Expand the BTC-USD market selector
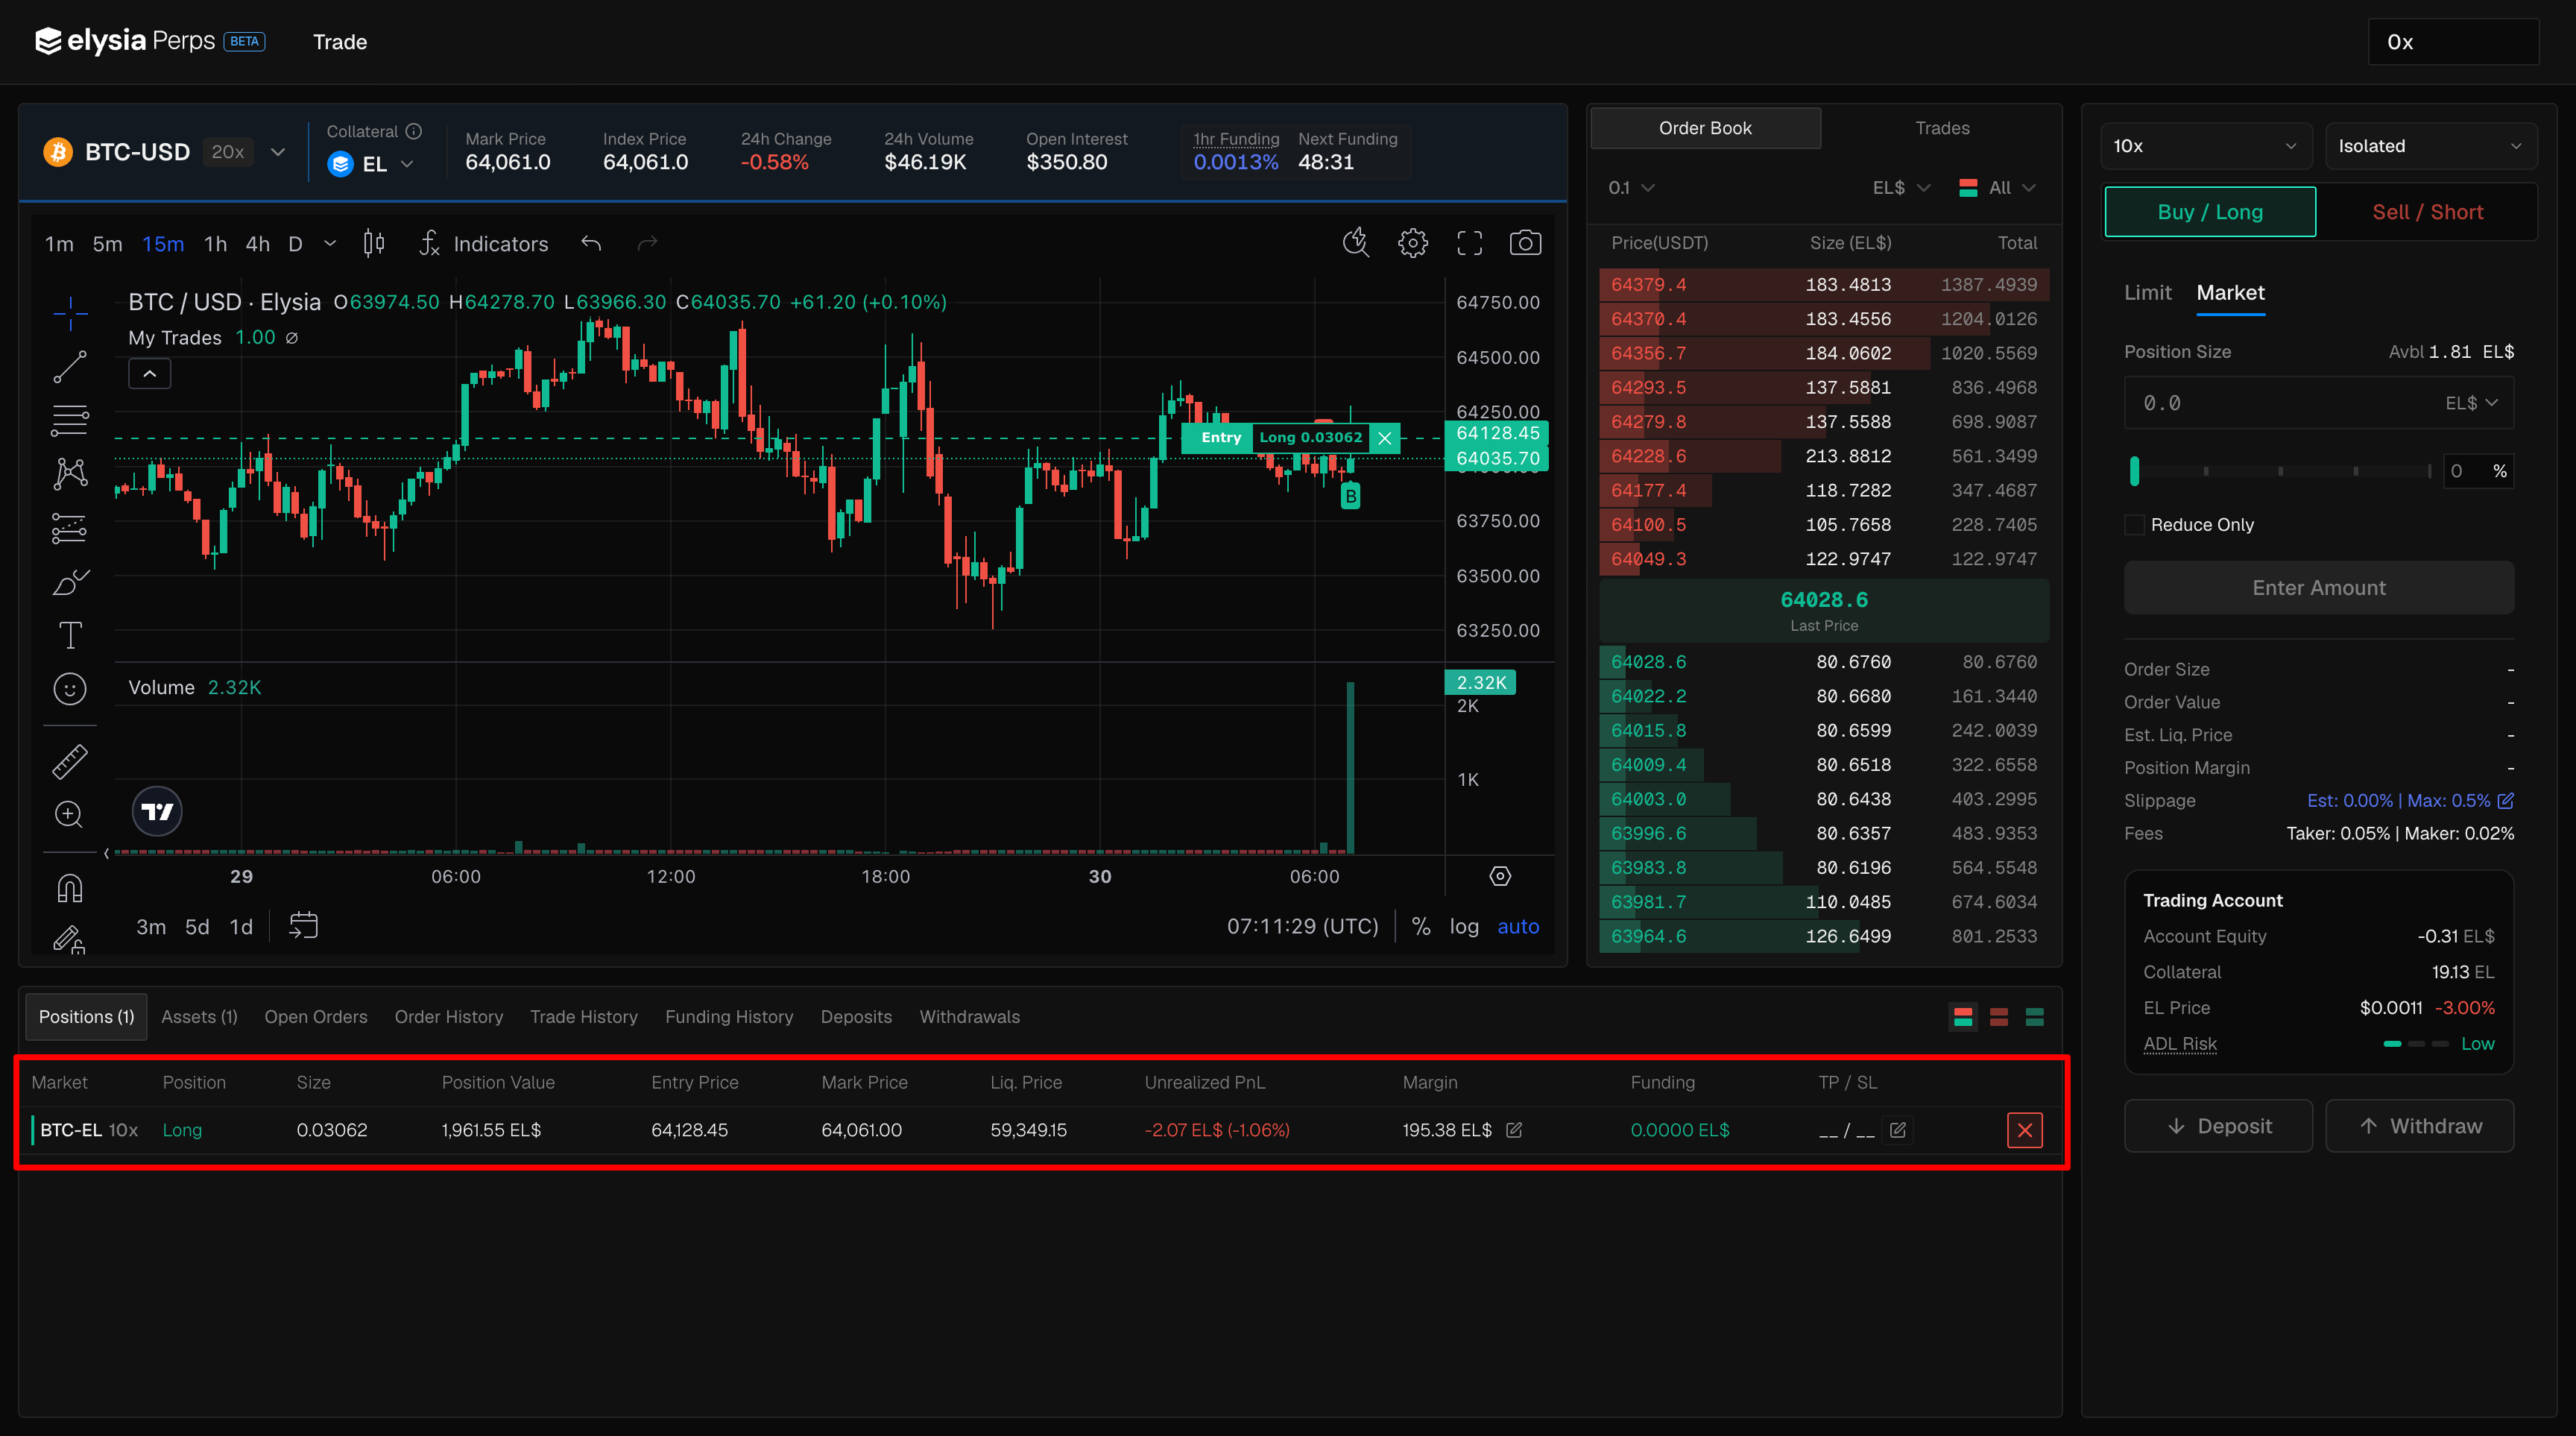The width and height of the screenshot is (2576, 1436). click(278, 152)
